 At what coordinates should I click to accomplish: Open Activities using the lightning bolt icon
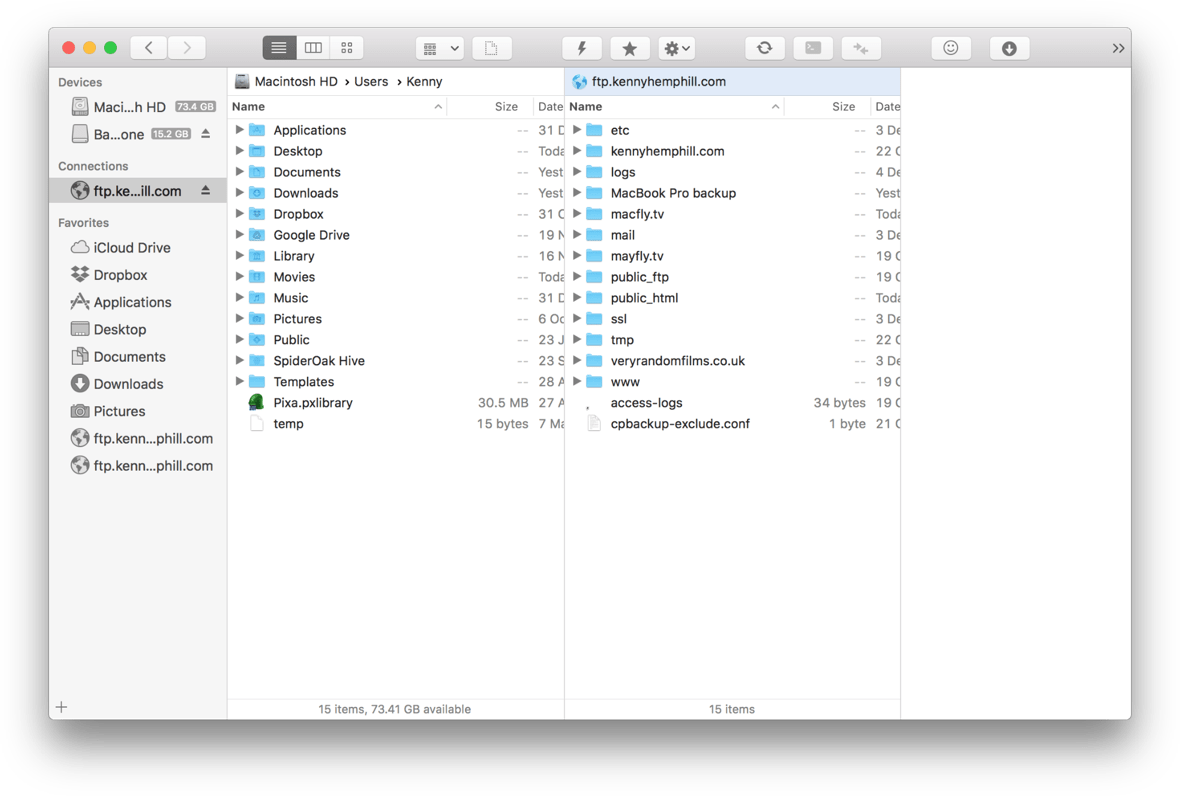tap(581, 47)
